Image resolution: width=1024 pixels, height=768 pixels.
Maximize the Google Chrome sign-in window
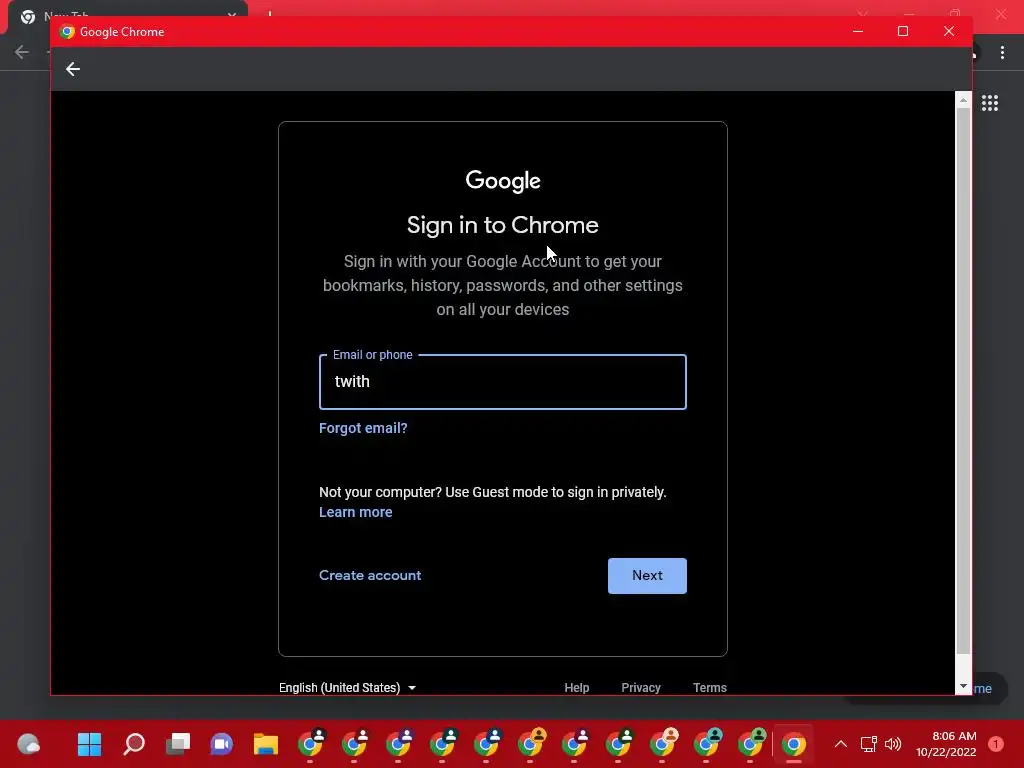tap(903, 31)
